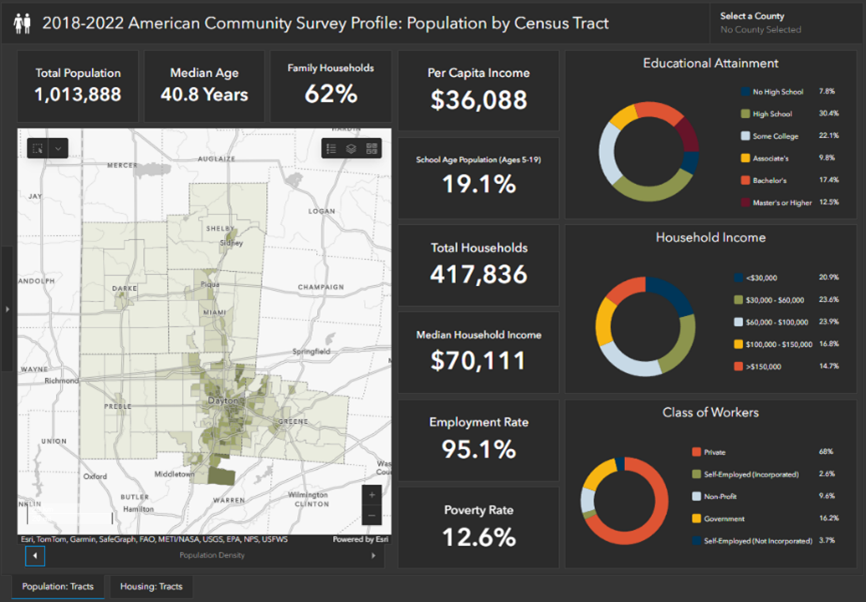Click the Esri, TomTom map attribution text
Viewport: 866px width, 602px height.
pyautogui.click(x=154, y=539)
